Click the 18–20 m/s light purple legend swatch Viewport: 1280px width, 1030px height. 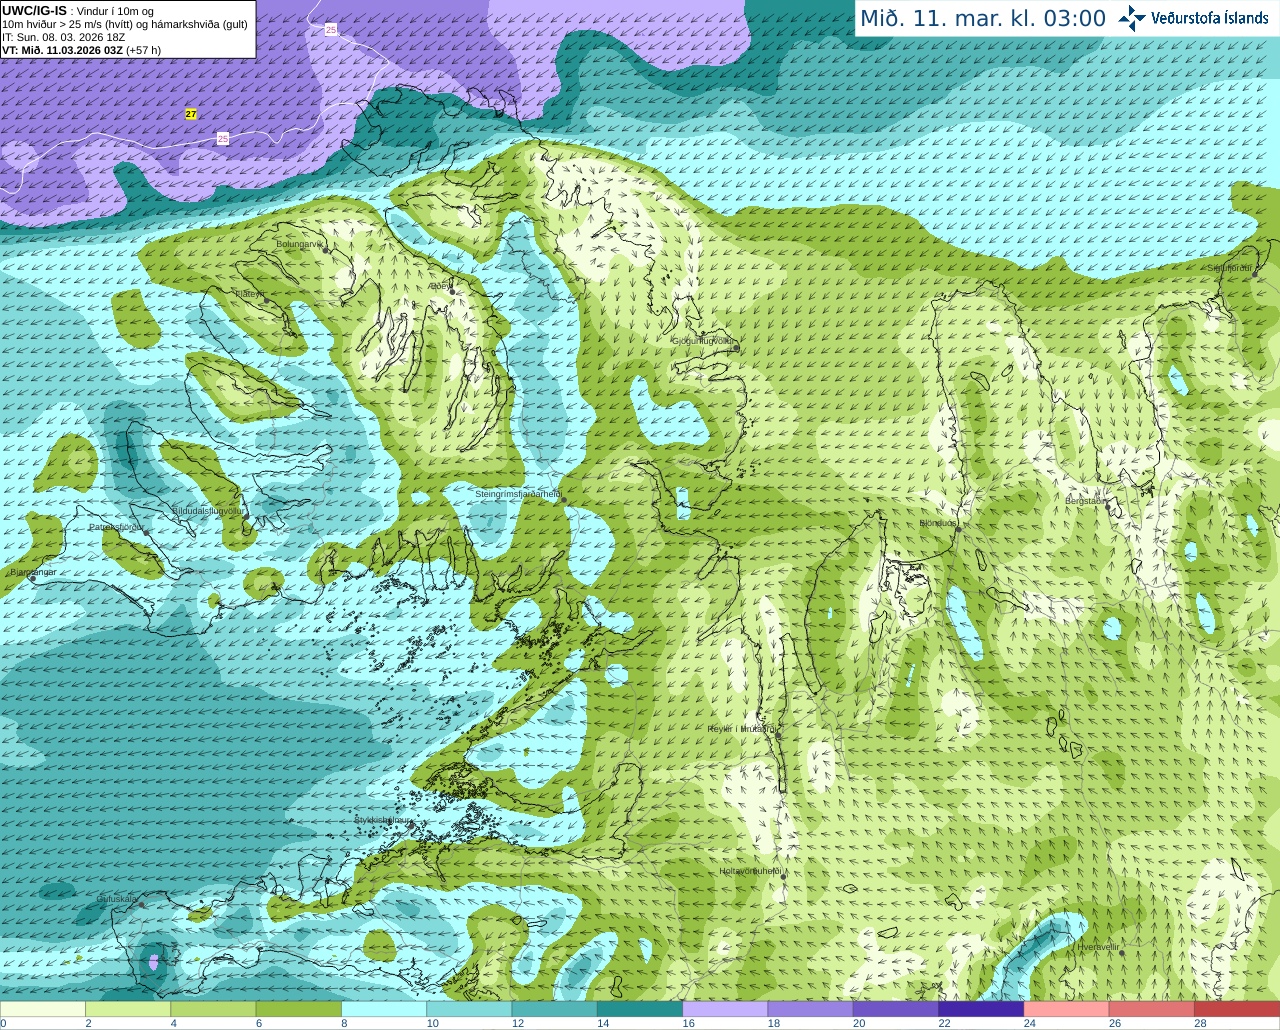coord(811,1009)
